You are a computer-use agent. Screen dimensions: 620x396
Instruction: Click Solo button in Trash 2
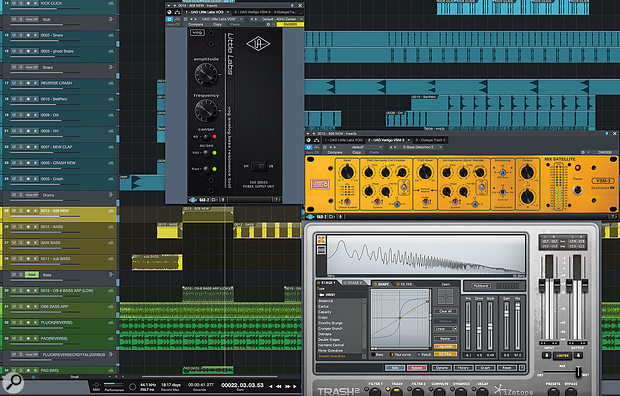pyautogui.click(x=394, y=368)
